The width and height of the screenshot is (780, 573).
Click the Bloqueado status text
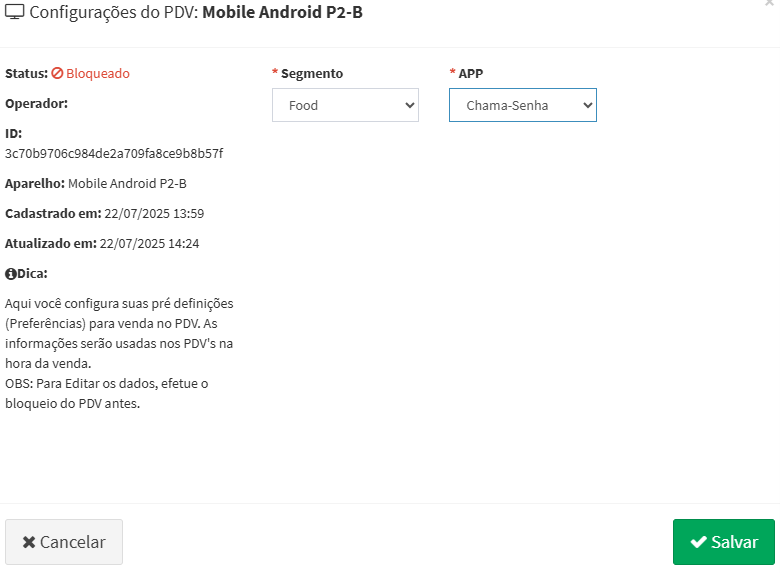pos(98,73)
